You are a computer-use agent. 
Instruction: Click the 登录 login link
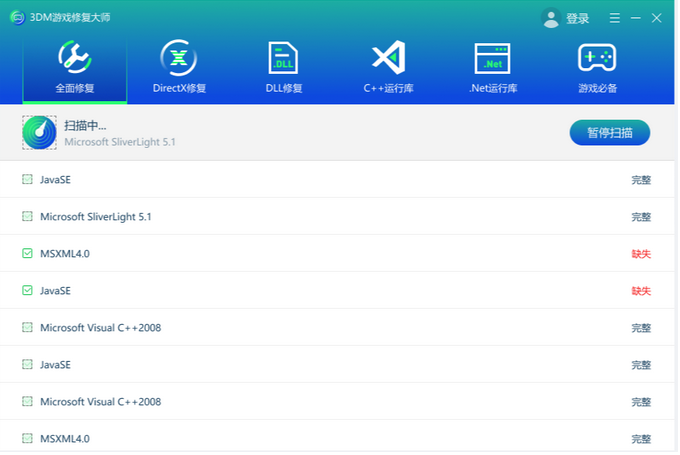click(x=578, y=18)
